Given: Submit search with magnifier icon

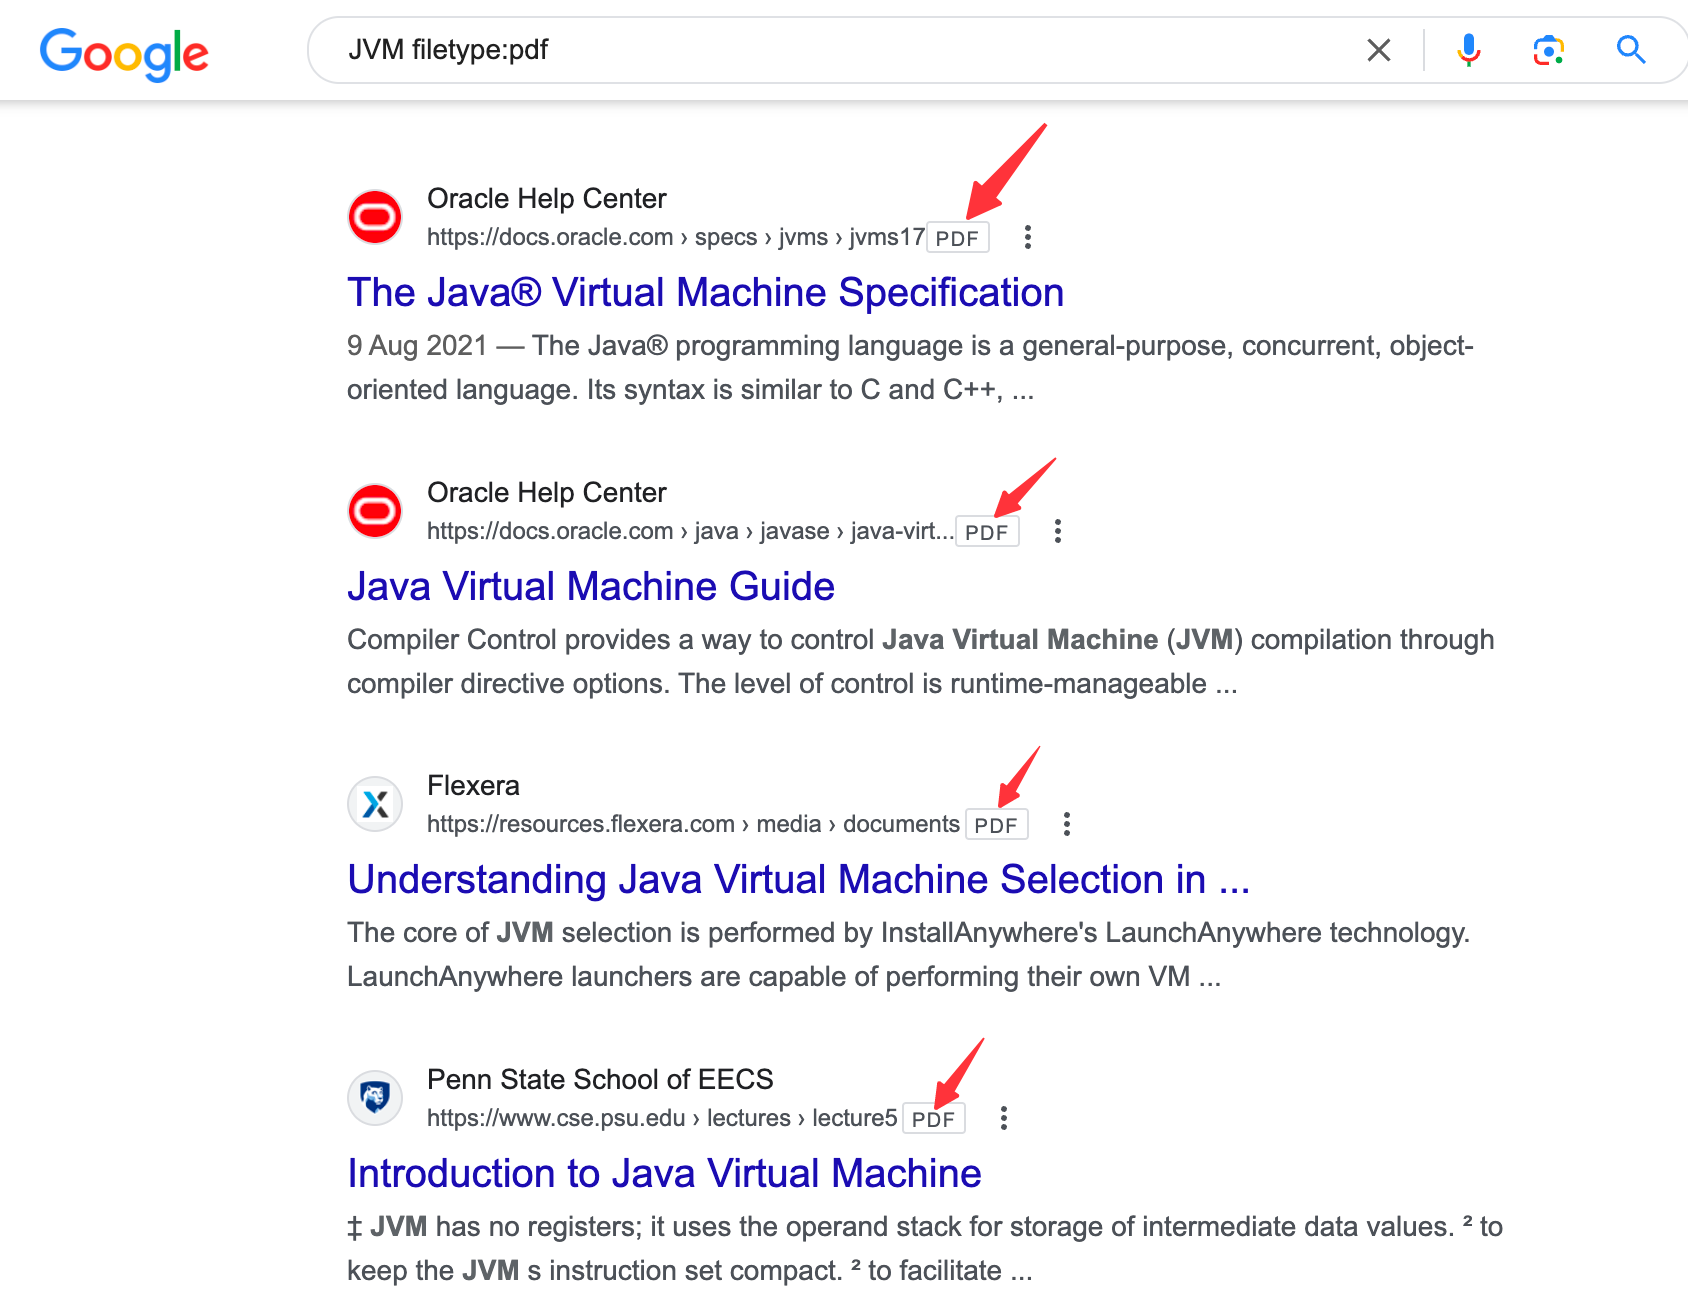Looking at the screenshot, I should 1631,49.
